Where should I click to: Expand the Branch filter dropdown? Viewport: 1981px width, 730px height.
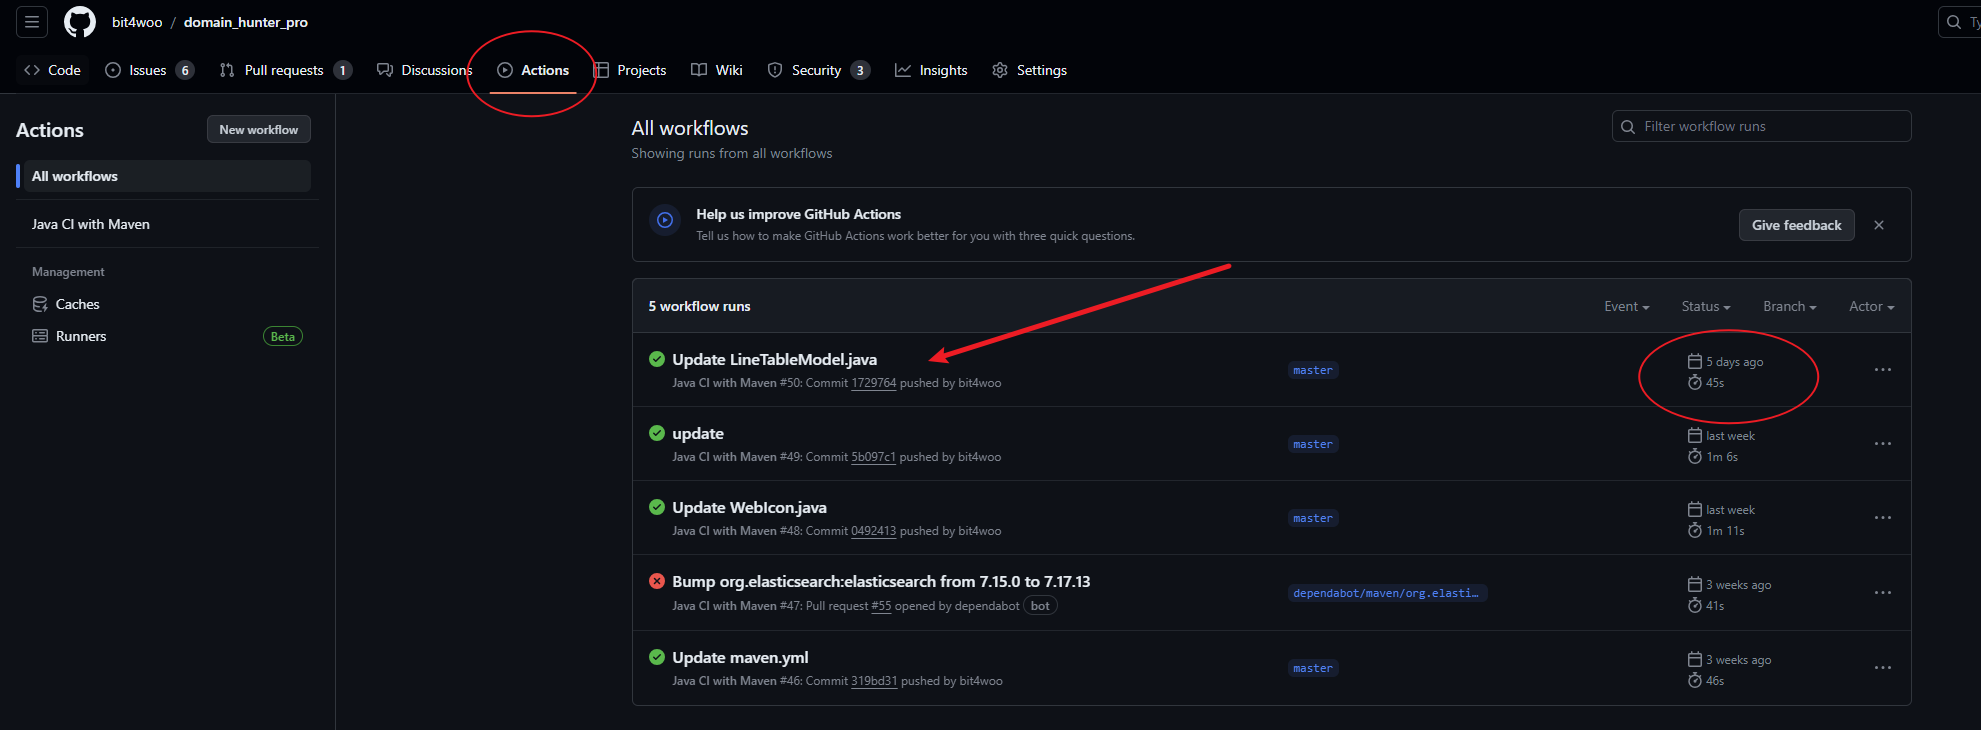pyautogui.click(x=1790, y=306)
